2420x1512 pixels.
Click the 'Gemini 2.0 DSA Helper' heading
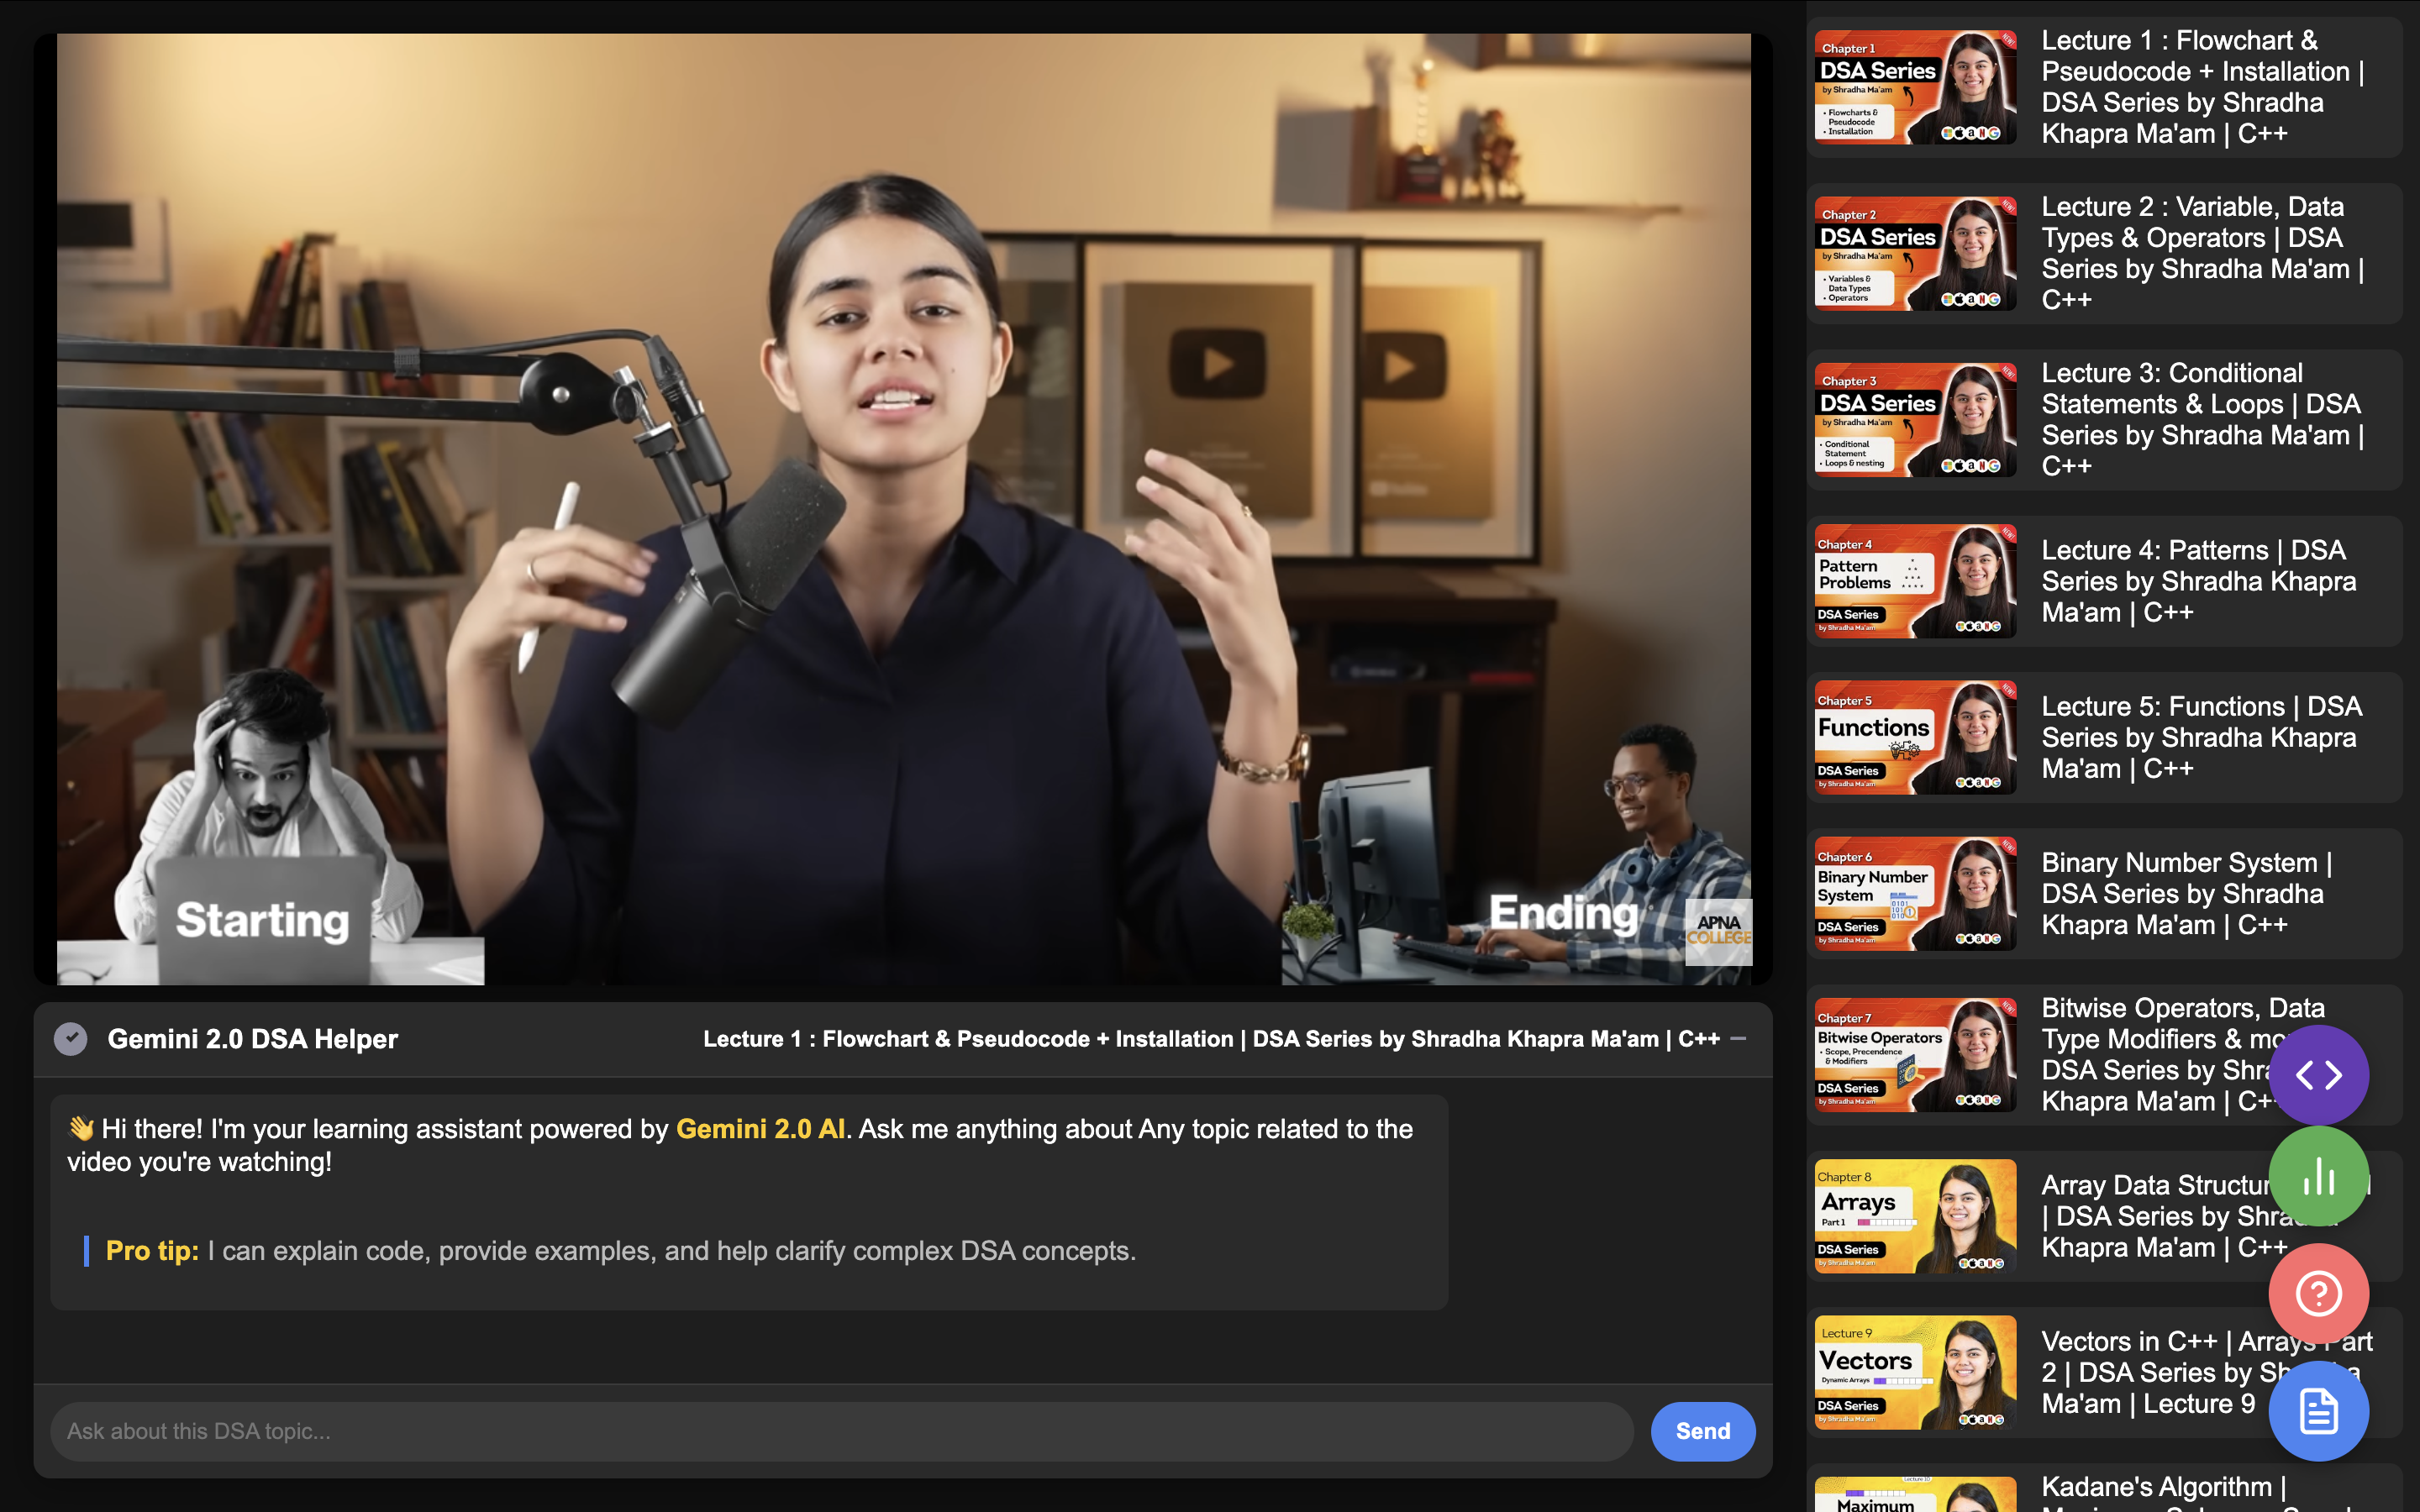(252, 1039)
